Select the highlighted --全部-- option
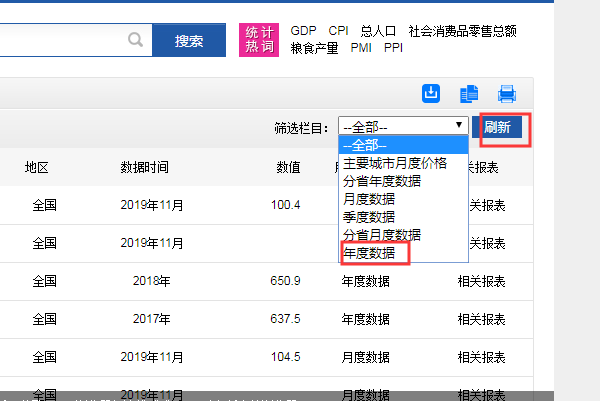This screenshot has width=600, height=401. [x=365, y=145]
